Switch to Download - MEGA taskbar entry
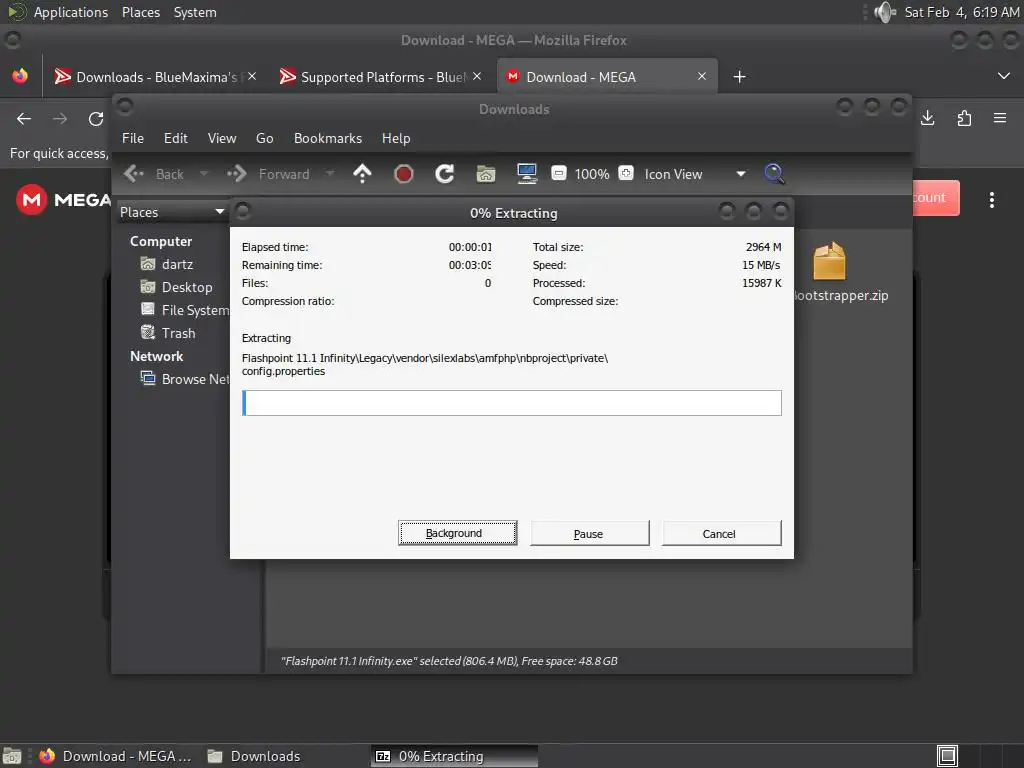Viewport: 1024px width, 768px height. coord(115,756)
